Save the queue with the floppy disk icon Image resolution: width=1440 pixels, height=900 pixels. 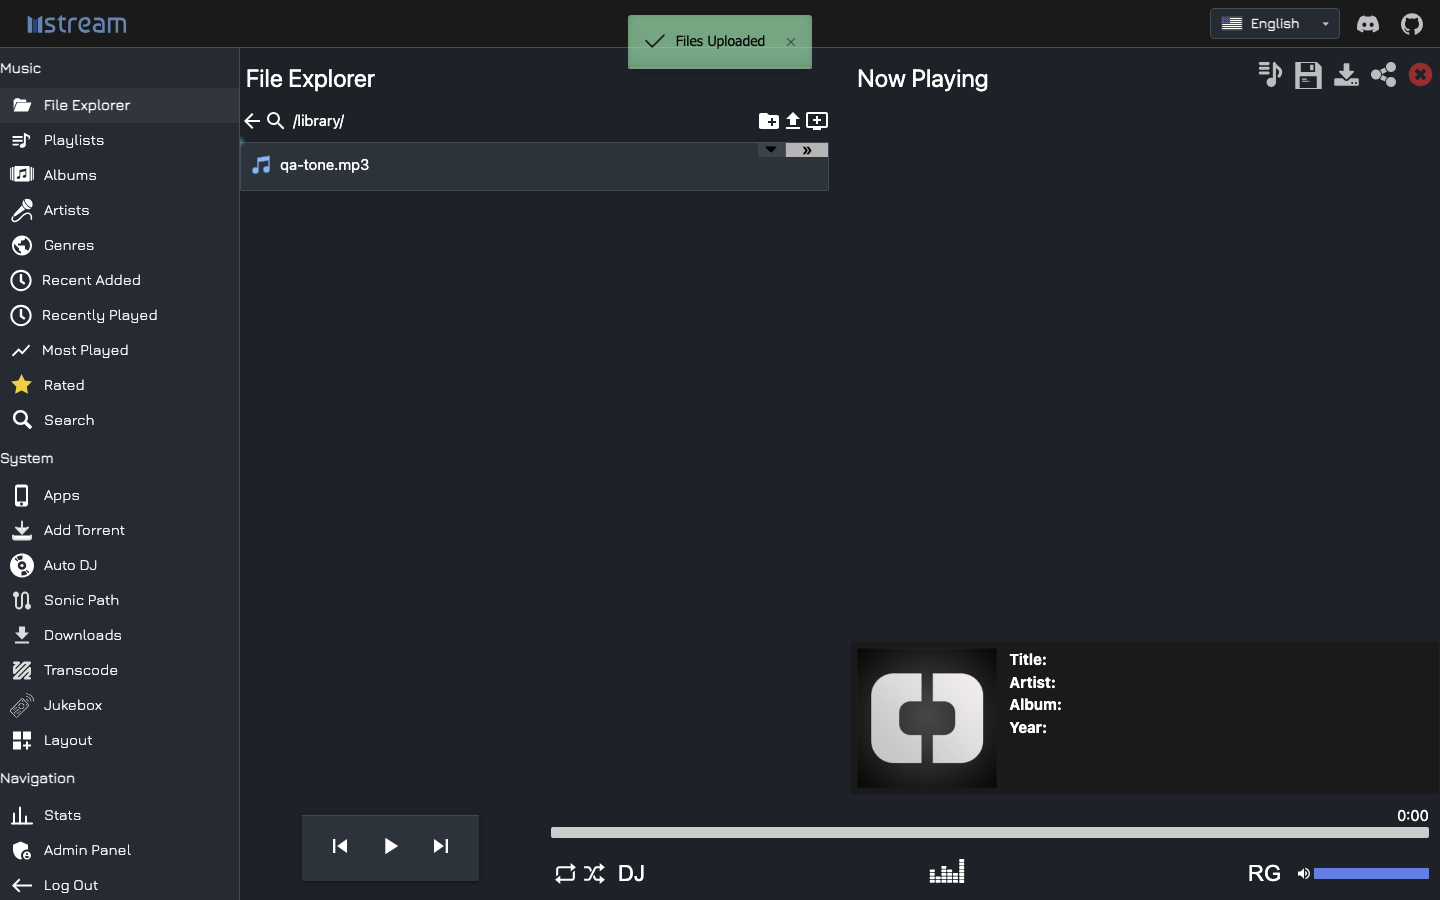(x=1308, y=75)
